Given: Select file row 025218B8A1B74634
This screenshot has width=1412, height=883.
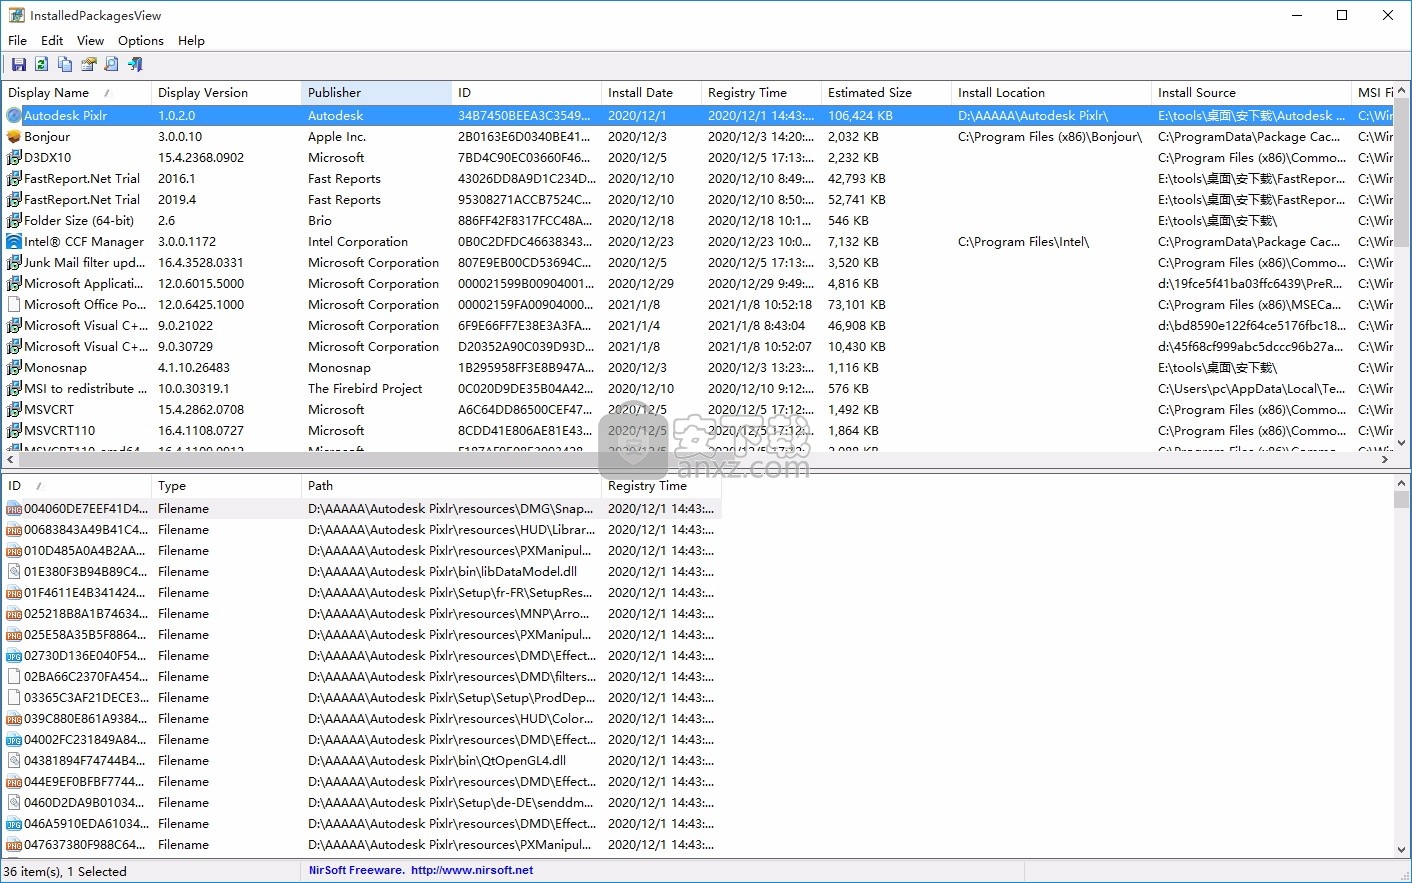Looking at the screenshot, I should pos(361,614).
